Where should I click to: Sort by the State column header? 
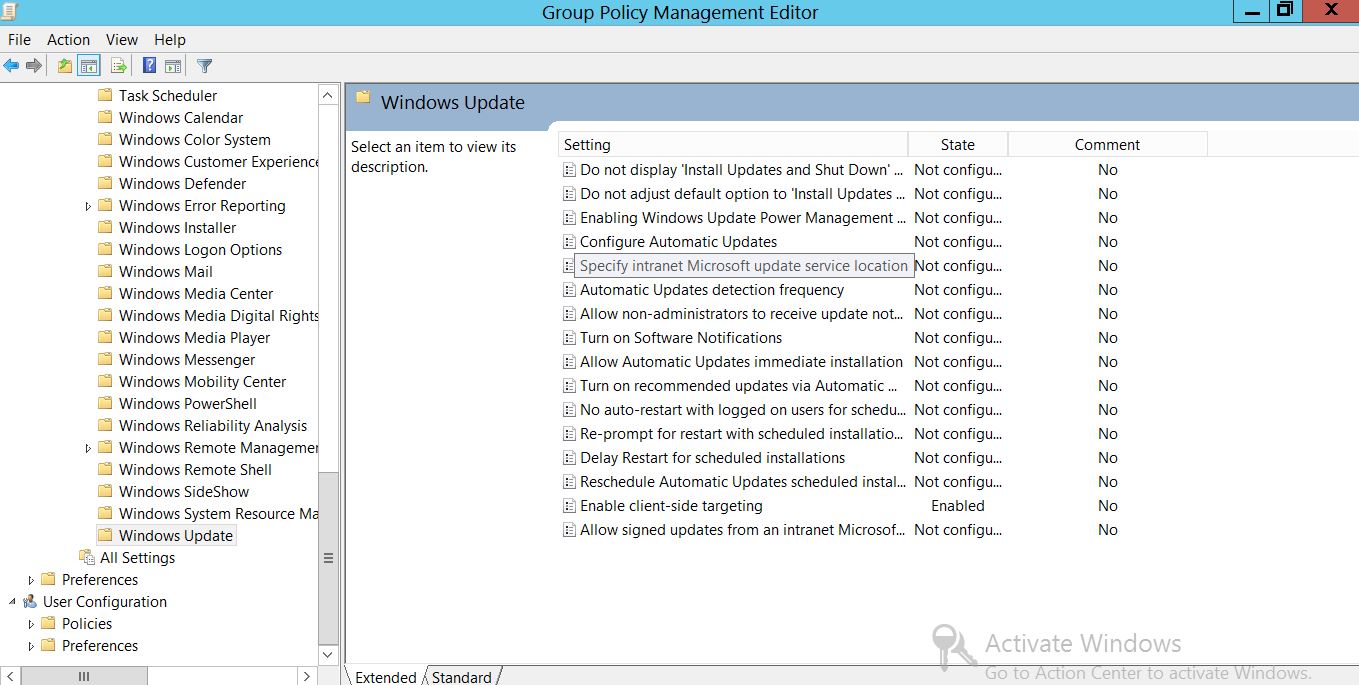click(x=958, y=145)
